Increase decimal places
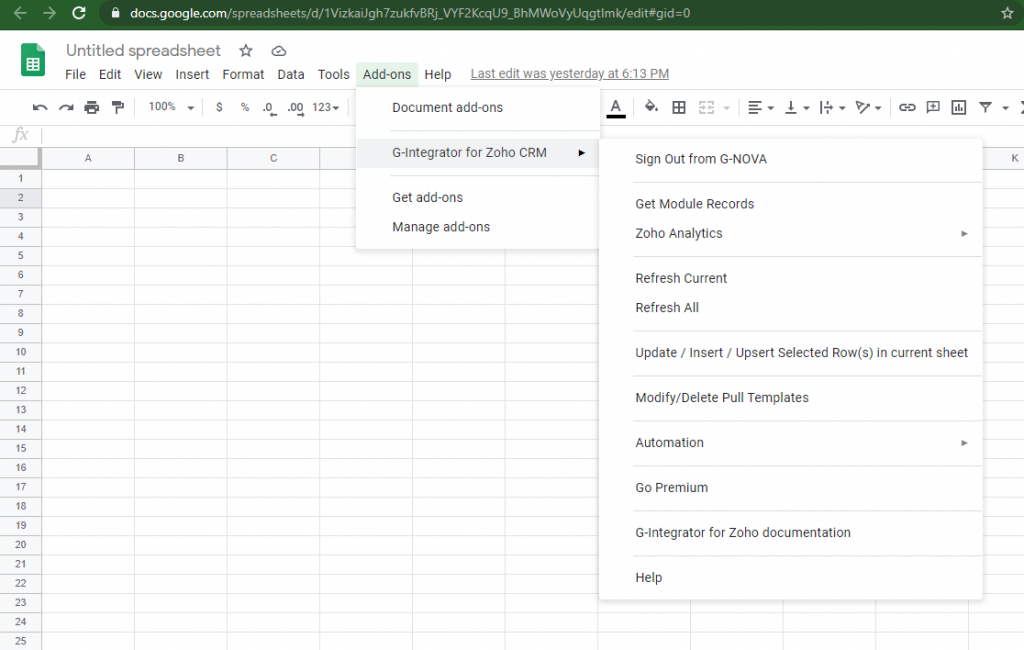The height and width of the screenshot is (650, 1024). click(x=296, y=108)
